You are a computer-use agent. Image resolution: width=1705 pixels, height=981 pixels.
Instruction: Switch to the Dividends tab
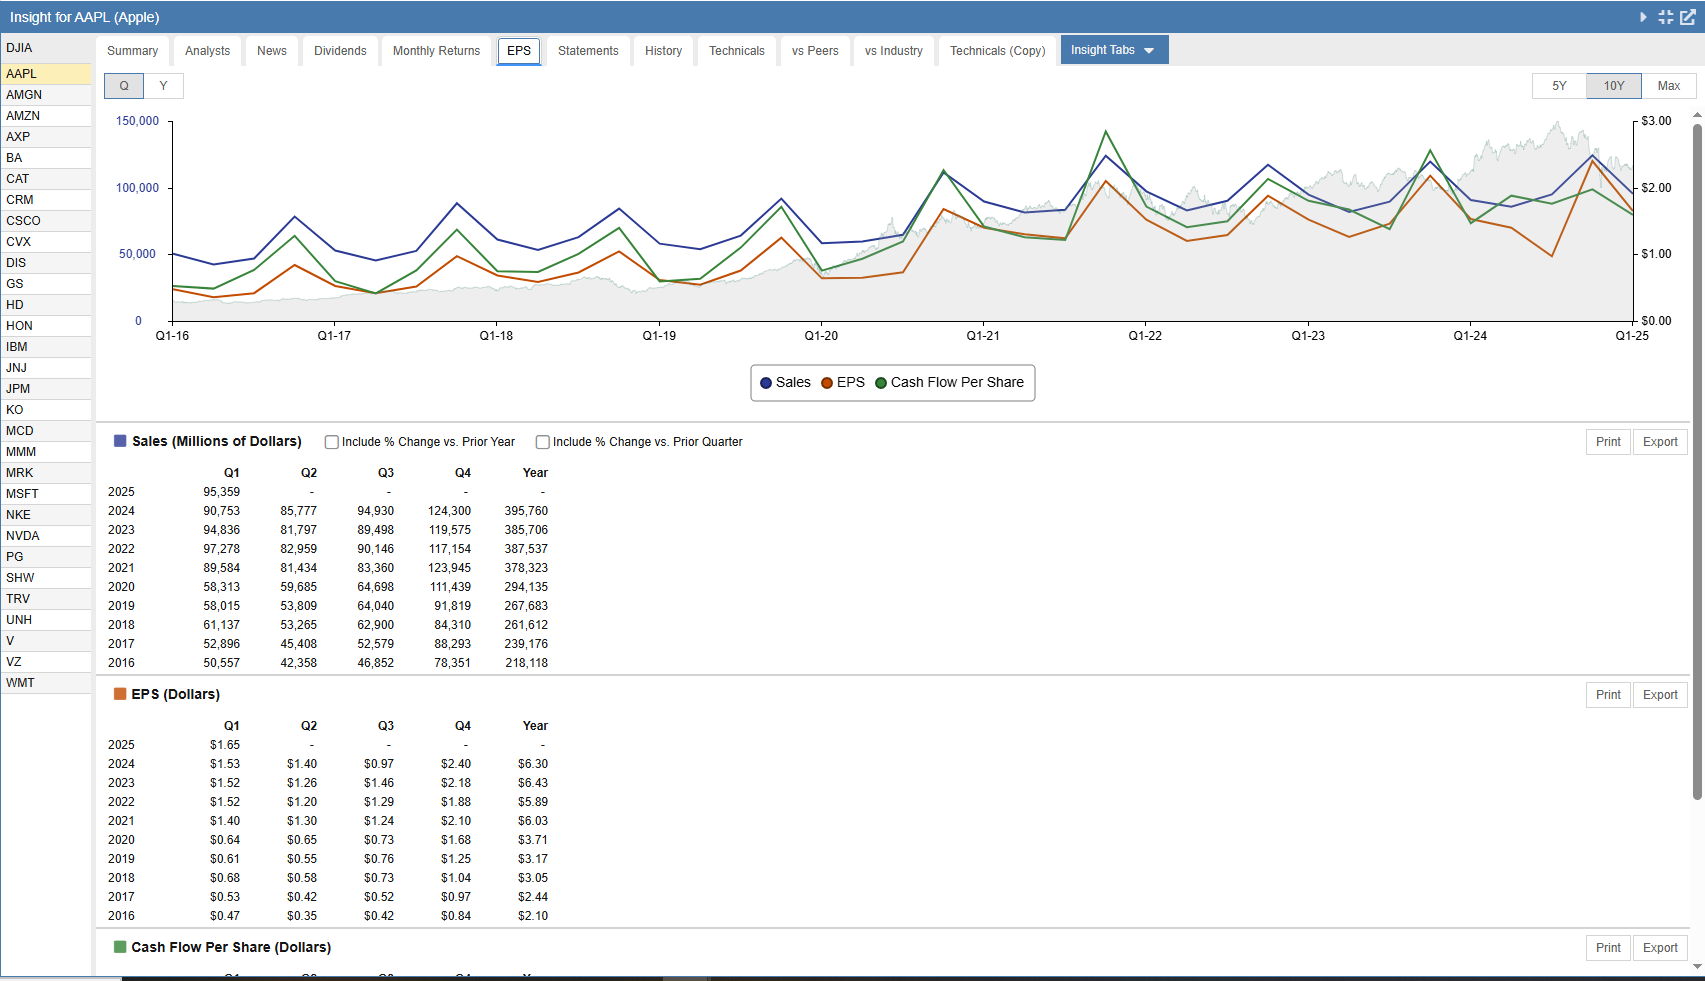pos(340,51)
